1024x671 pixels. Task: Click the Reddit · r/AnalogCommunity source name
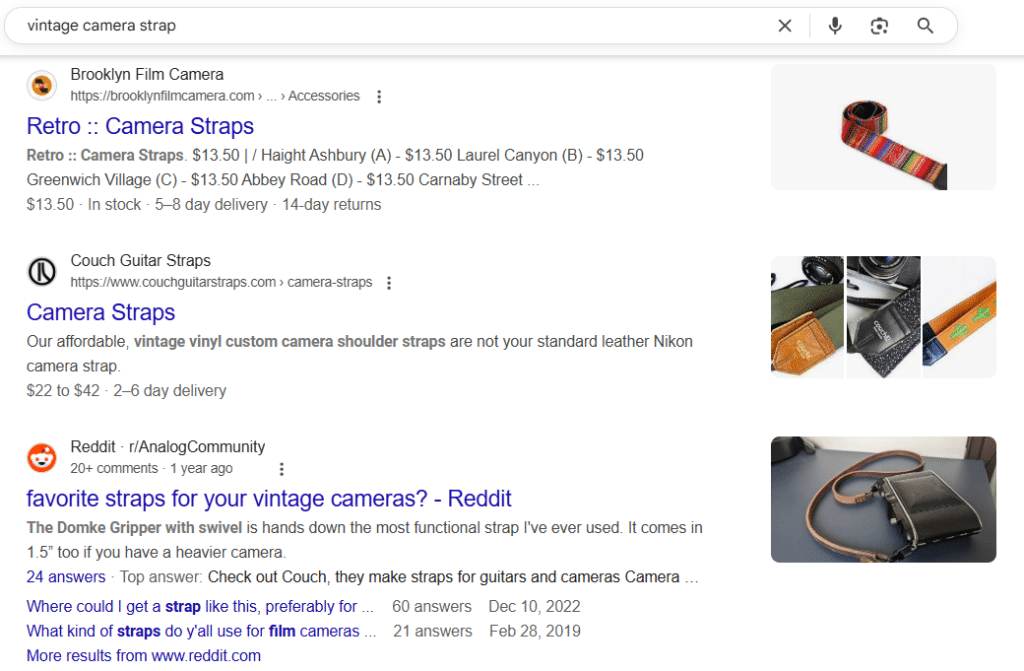(168, 447)
